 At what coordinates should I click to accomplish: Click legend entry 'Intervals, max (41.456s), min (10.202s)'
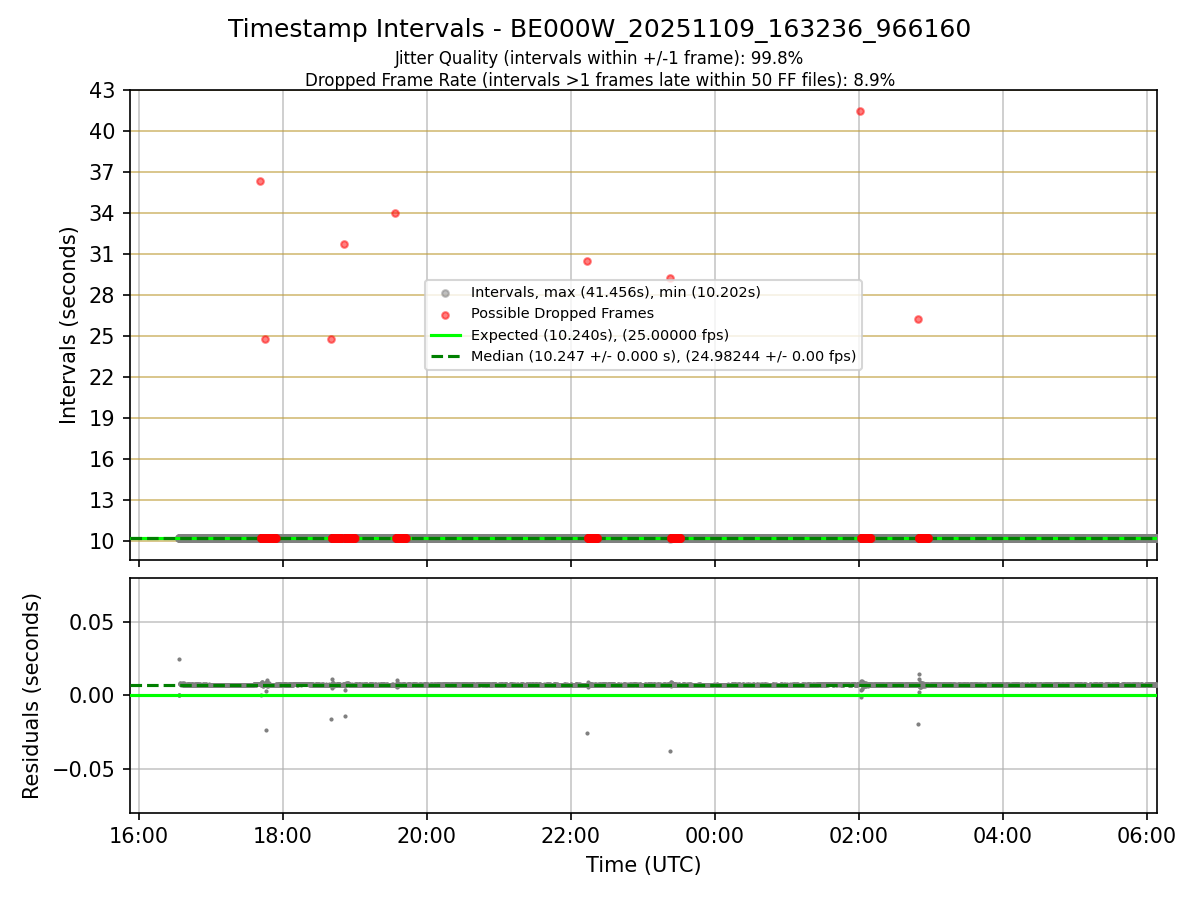pyautogui.click(x=616, y=292)
